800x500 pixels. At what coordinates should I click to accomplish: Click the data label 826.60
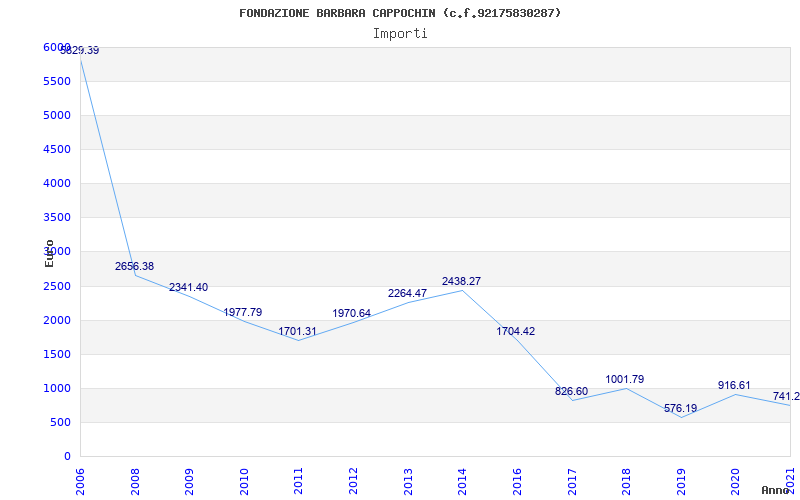point(571,391)
